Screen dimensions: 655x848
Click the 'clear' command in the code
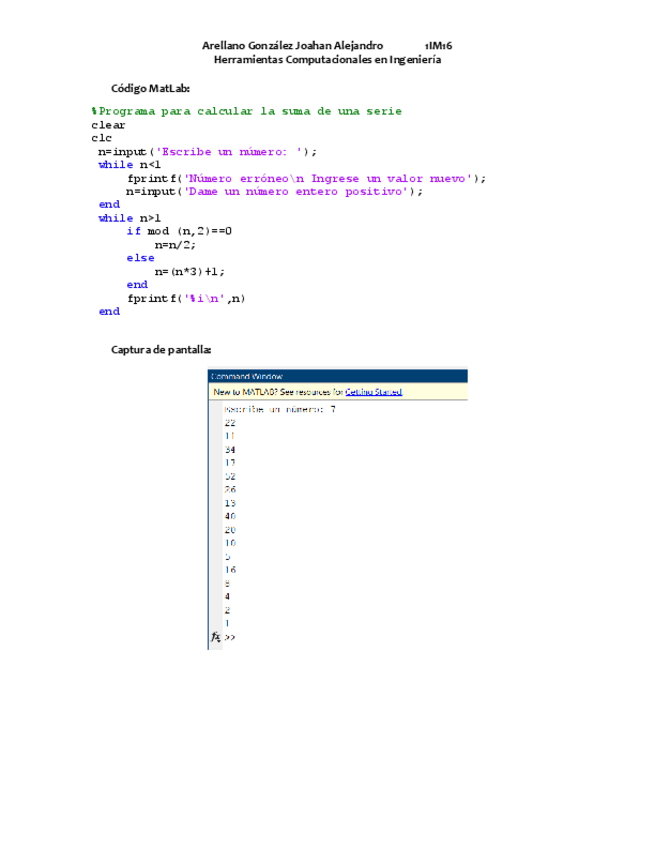coord(108,125)
